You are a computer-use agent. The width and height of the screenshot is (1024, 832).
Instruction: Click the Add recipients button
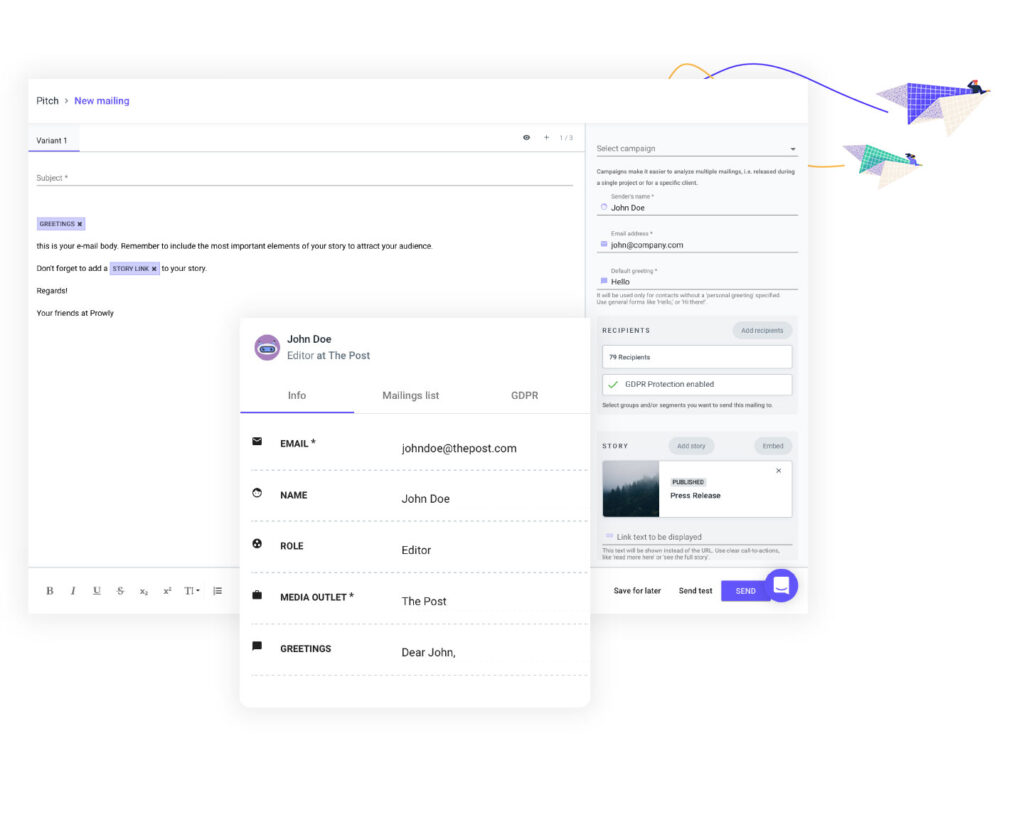coord(762,330)
